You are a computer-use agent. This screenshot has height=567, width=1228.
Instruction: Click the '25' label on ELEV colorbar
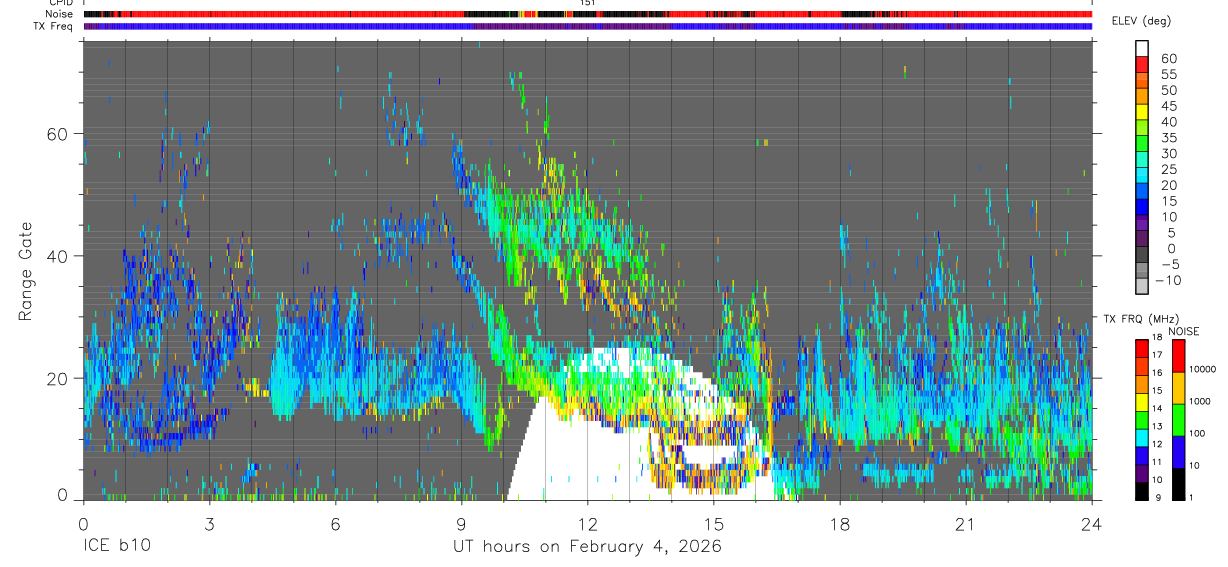pos(1168,170)
